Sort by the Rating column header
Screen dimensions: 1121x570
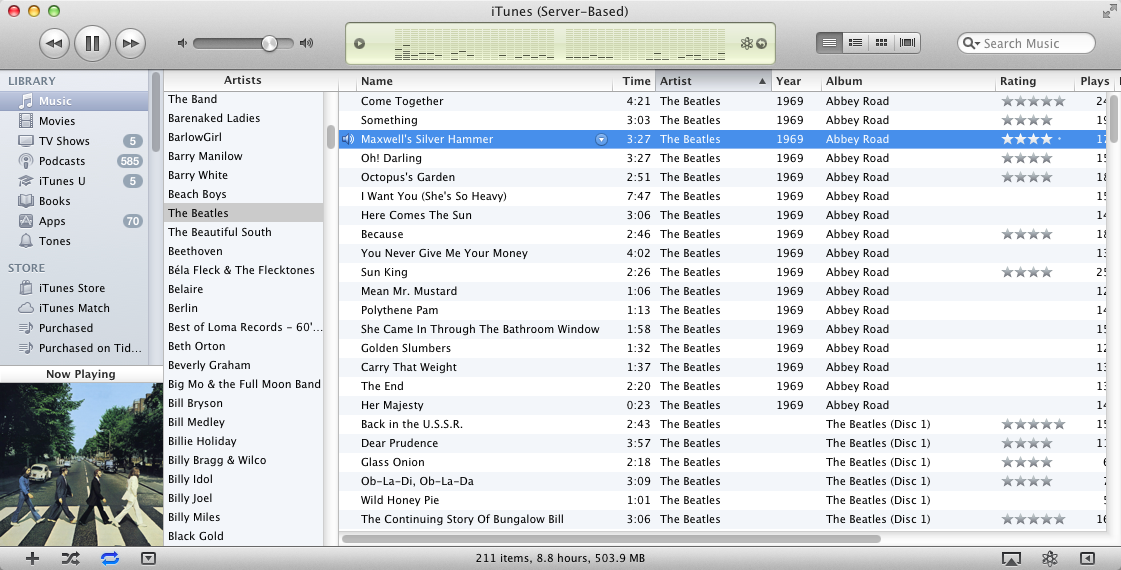[1034, 82]
